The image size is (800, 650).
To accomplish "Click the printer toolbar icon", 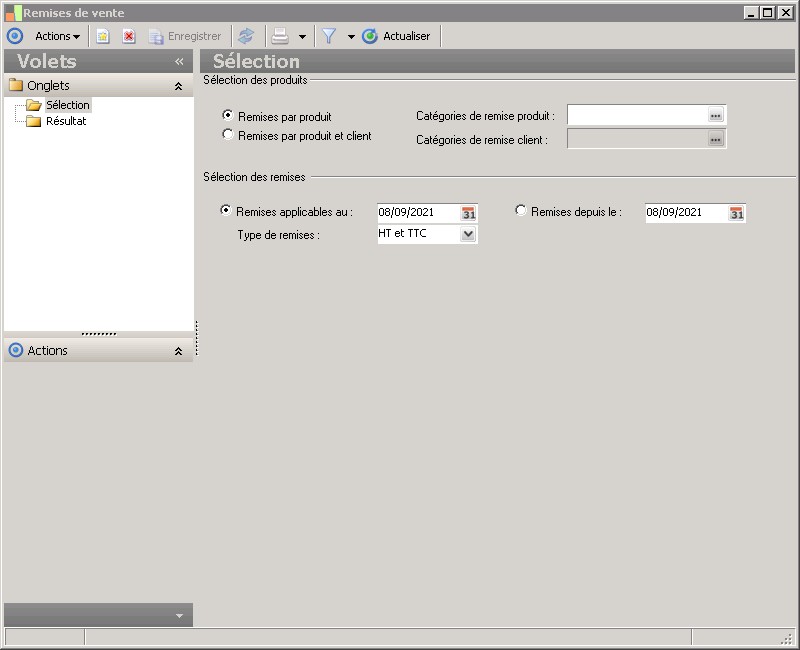I will click(x=280, y=36).
